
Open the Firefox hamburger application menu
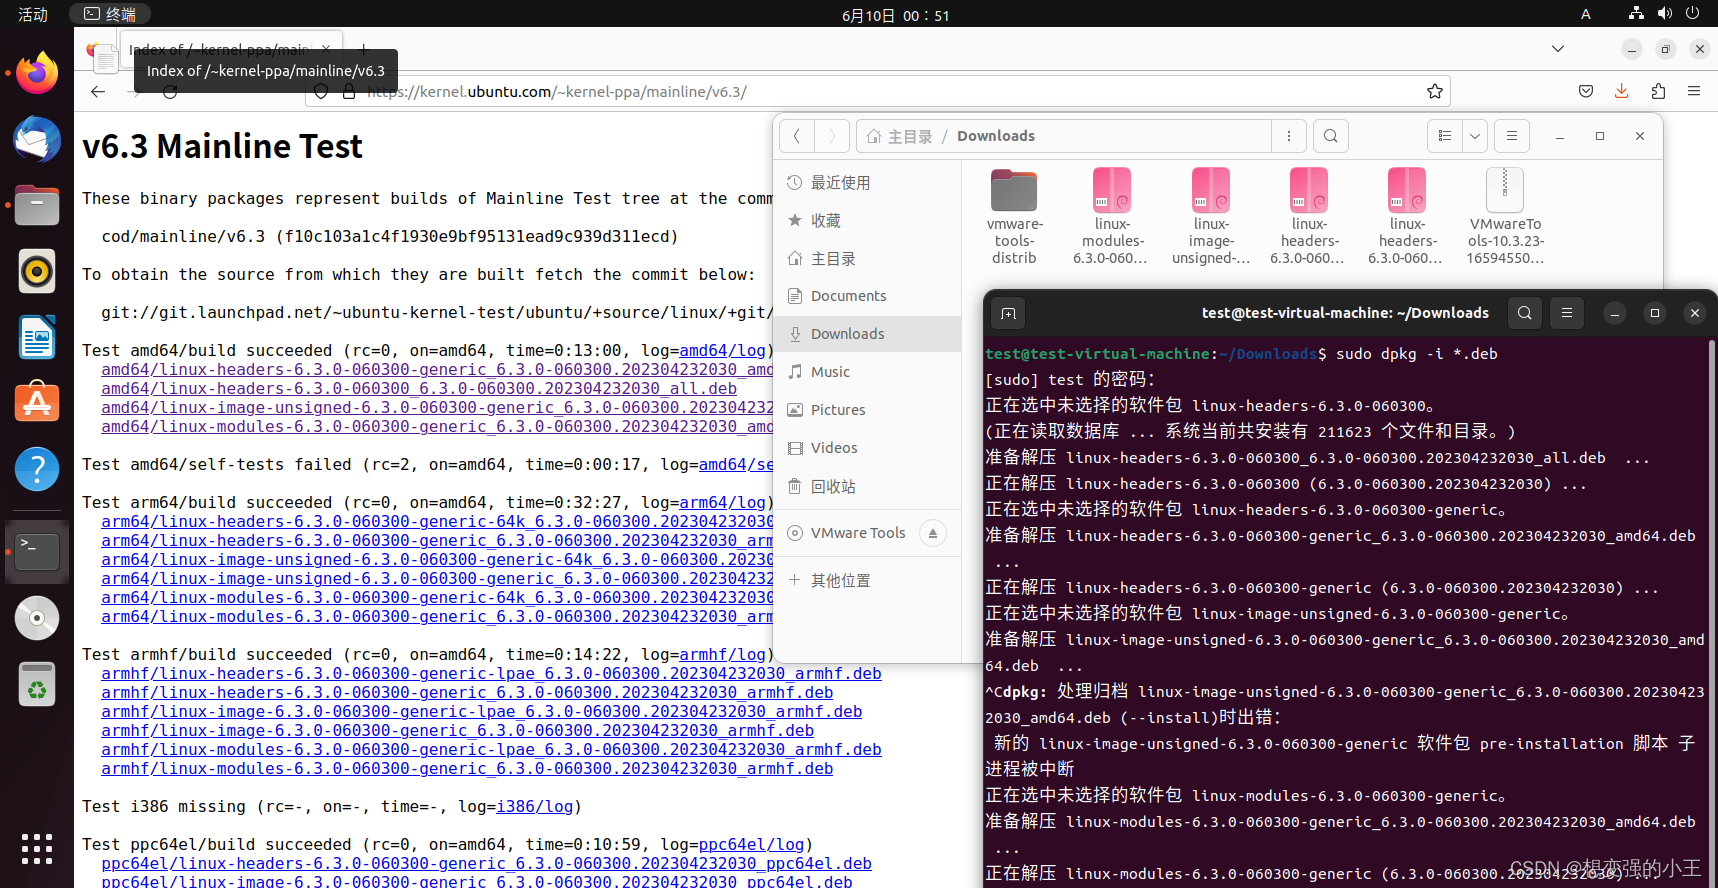click(x=1694, y=91)
